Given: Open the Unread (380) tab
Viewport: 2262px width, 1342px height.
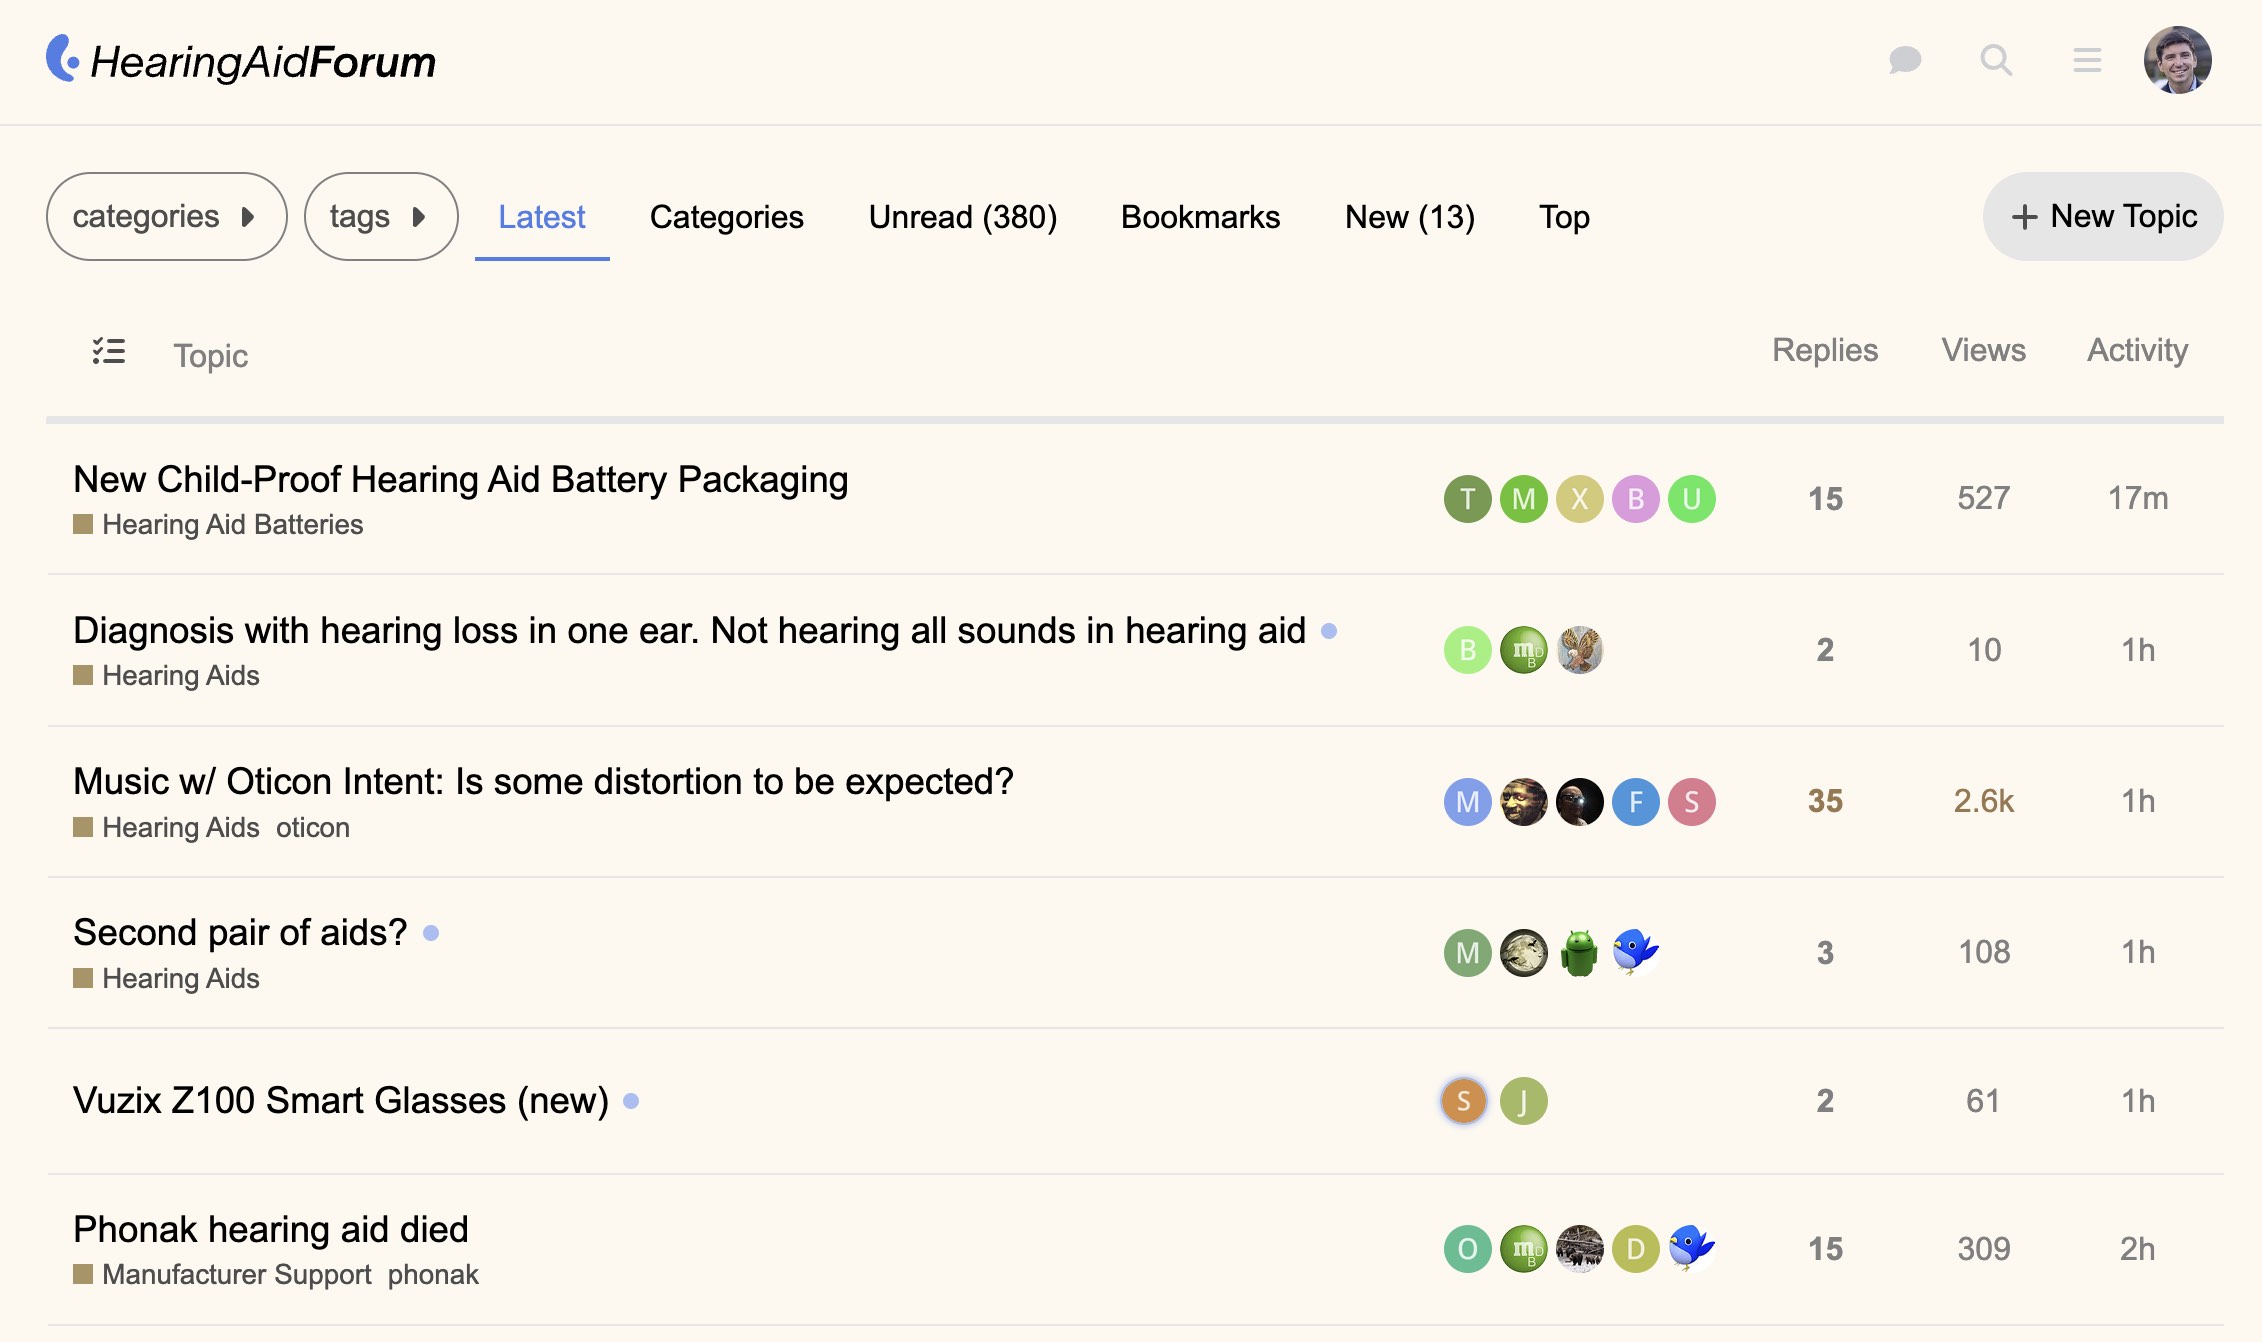Looking at the screenshot, I should (x=963, y=217).
